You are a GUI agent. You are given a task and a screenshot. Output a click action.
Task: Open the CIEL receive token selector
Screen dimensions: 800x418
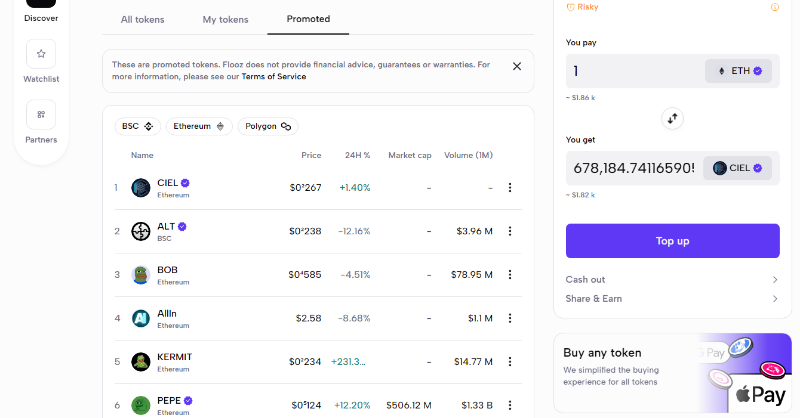(x=737, y=168)
